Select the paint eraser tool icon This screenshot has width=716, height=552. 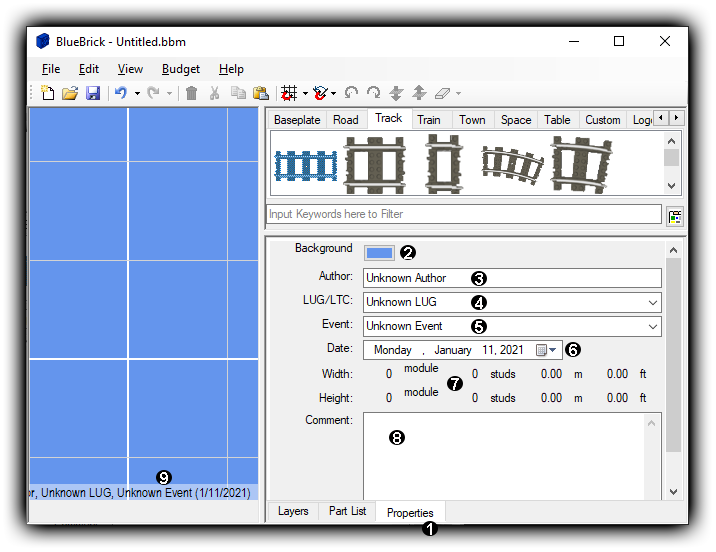pyautogui.click(x=442, y=93)
